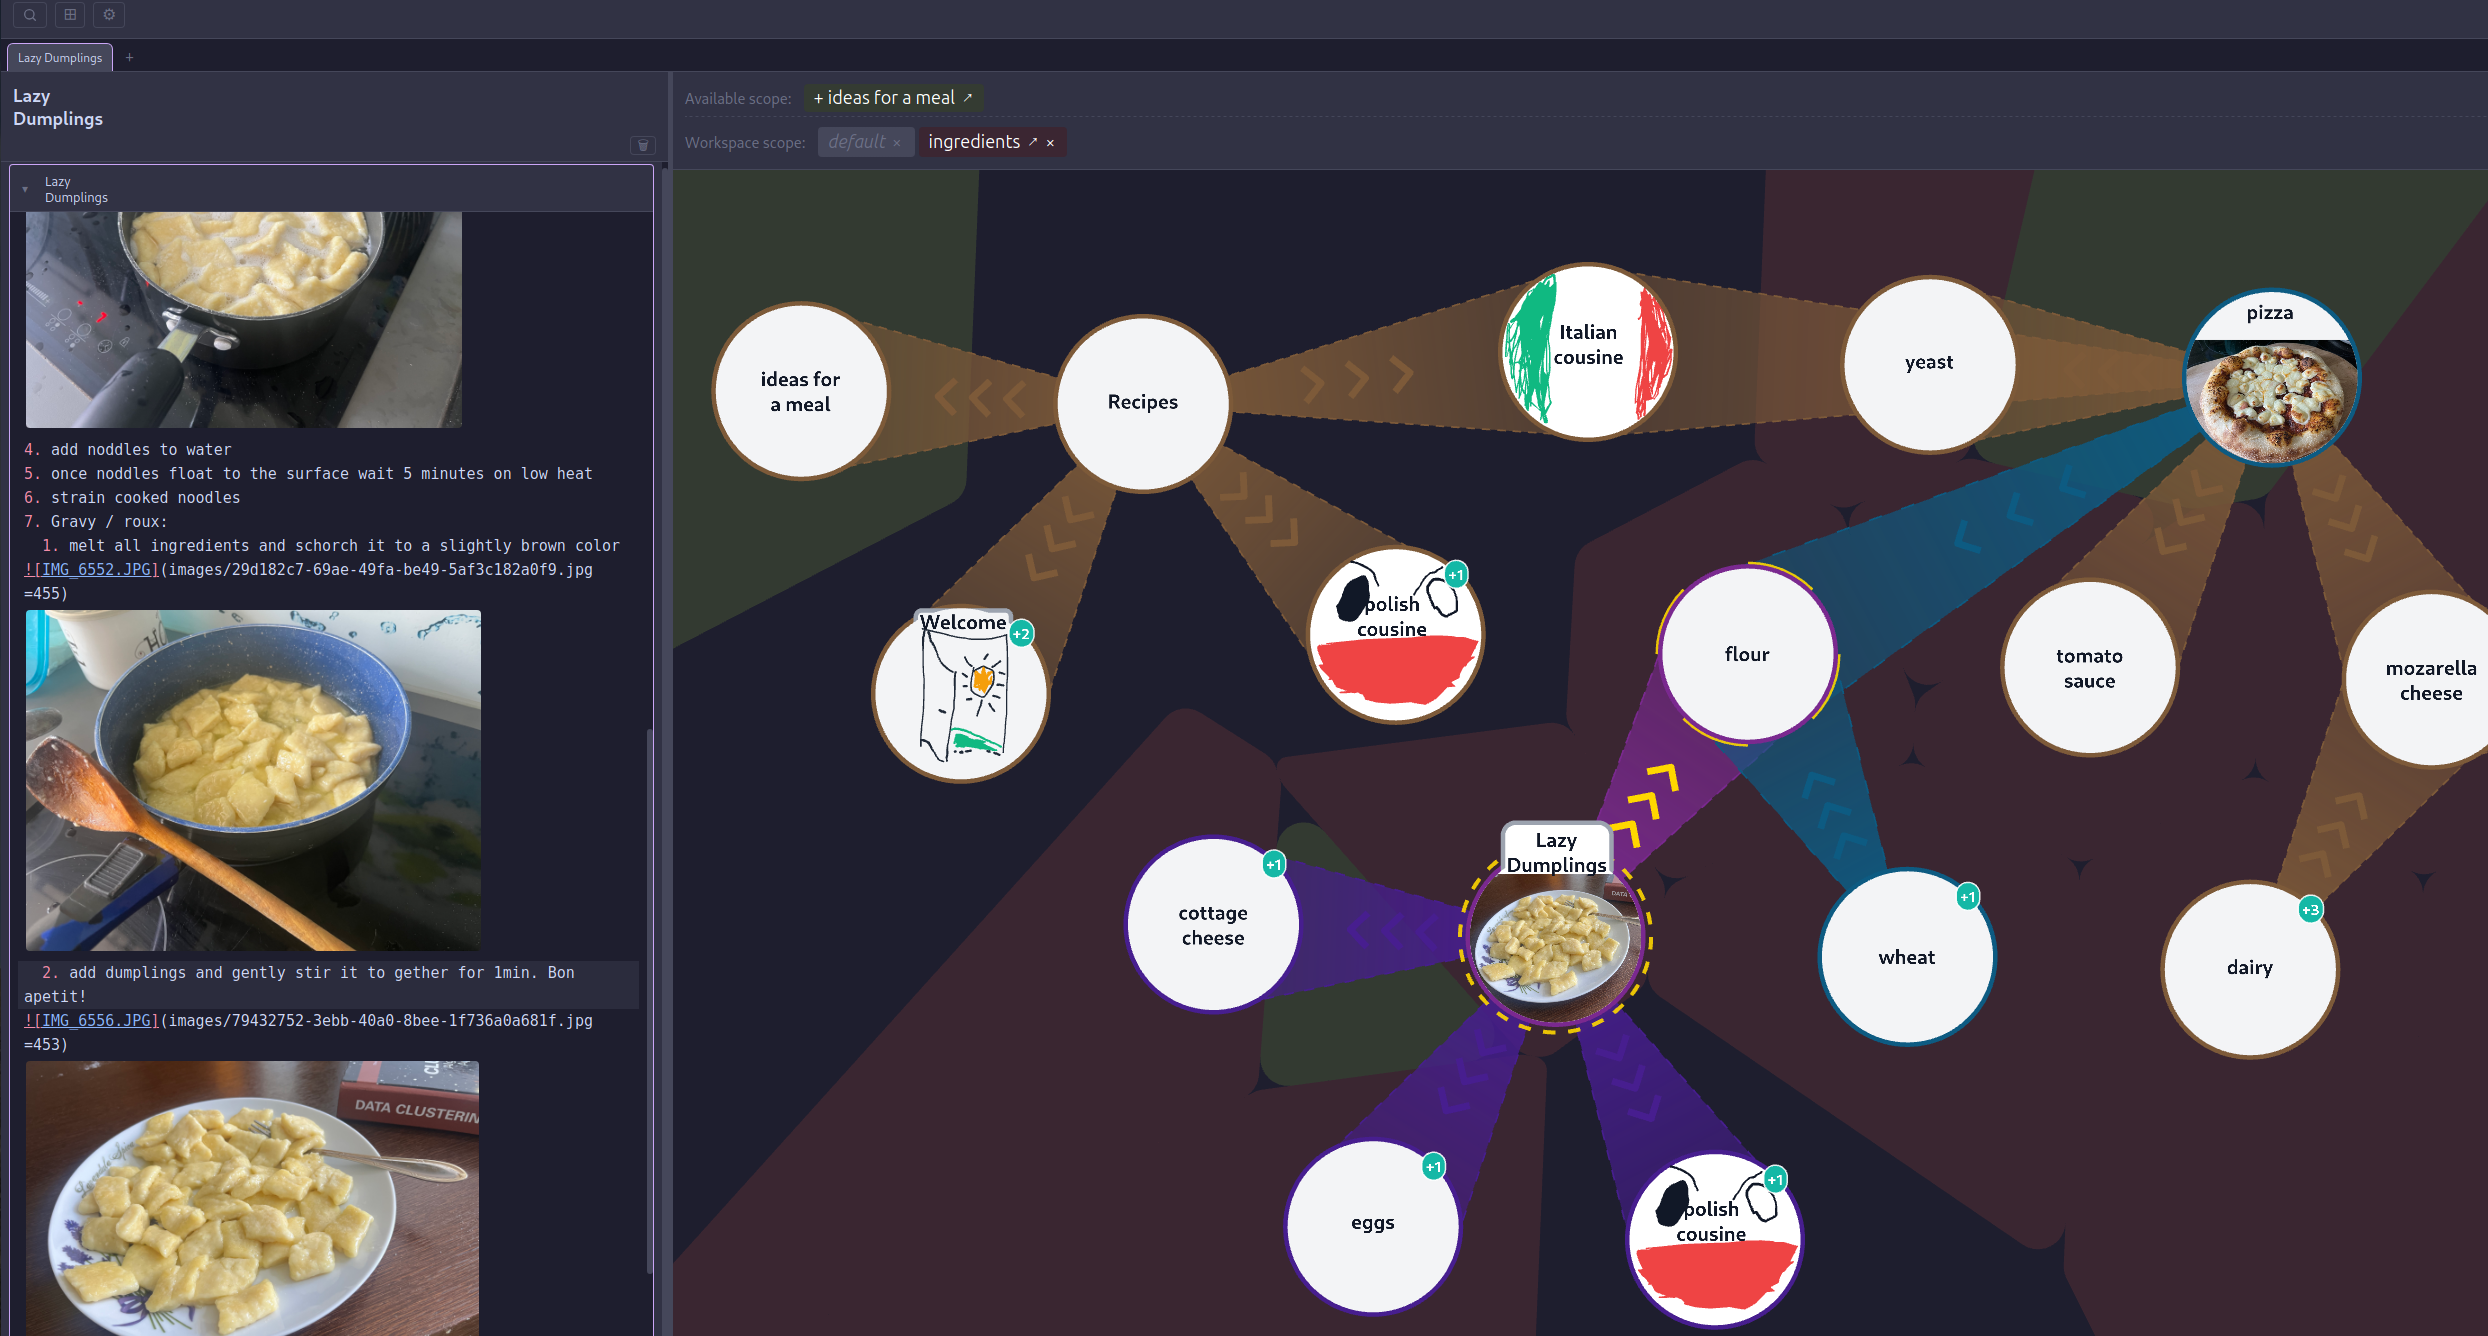Viewport: 2488px width, 1336px height.
Task: Remove the default workspace scope
Action: 897,143
